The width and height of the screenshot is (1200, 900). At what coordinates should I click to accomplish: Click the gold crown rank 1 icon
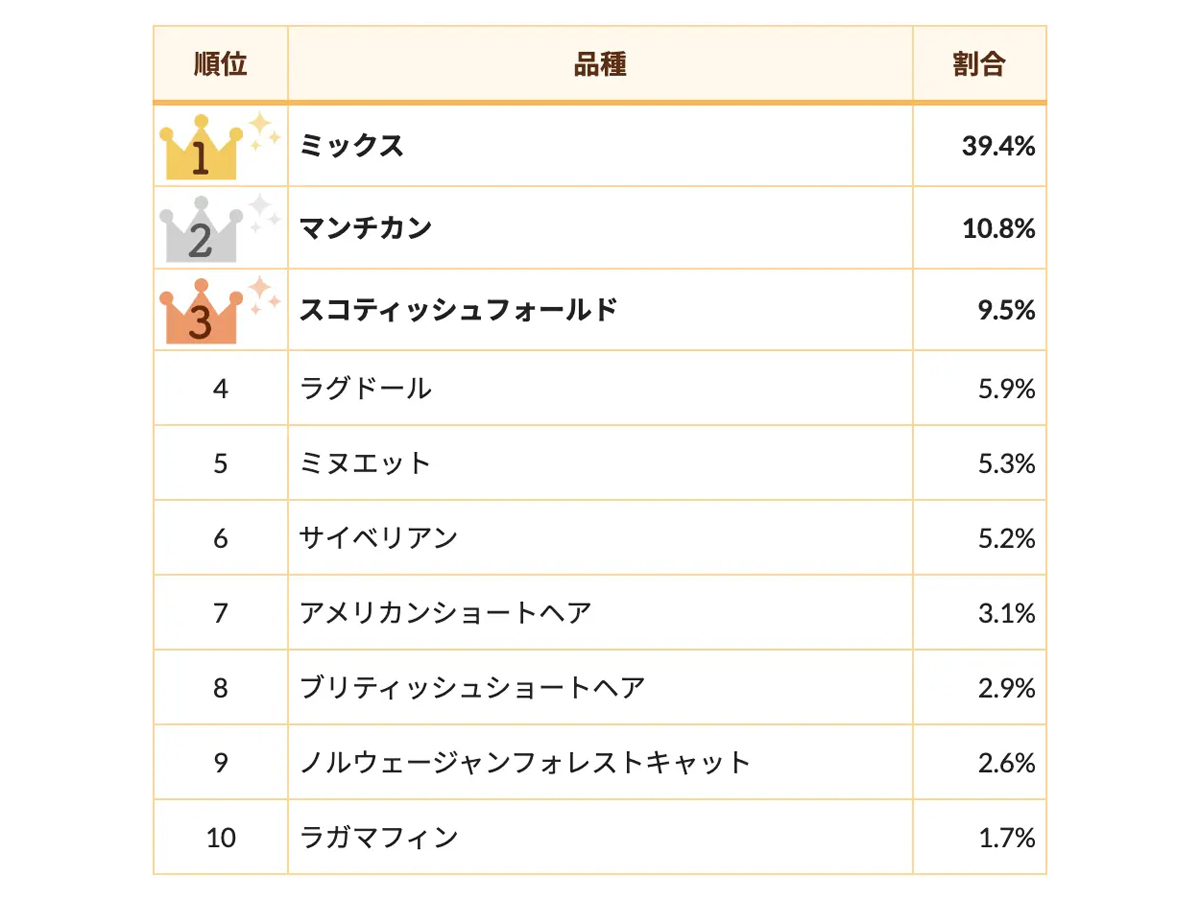220,146
